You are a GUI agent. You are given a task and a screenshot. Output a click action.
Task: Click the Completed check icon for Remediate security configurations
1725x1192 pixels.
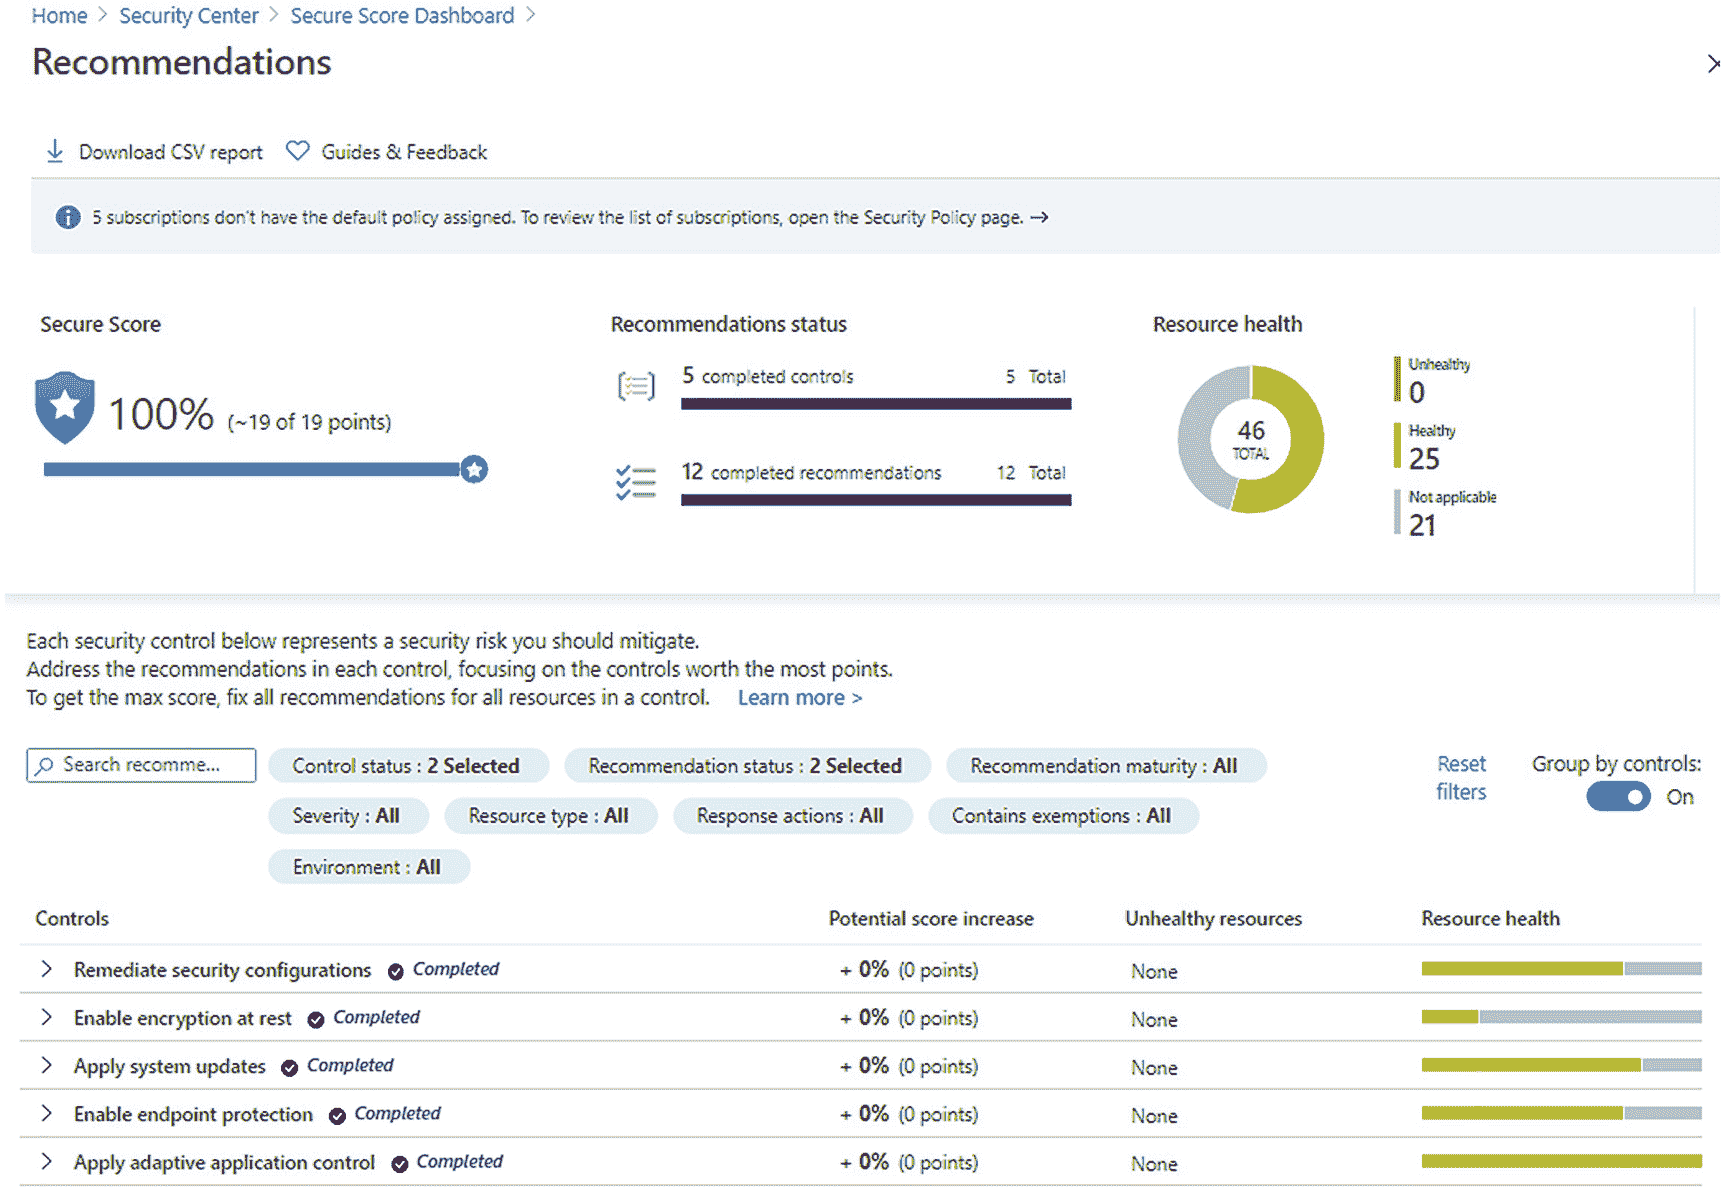pyautogui.click(x=396, y=971)
